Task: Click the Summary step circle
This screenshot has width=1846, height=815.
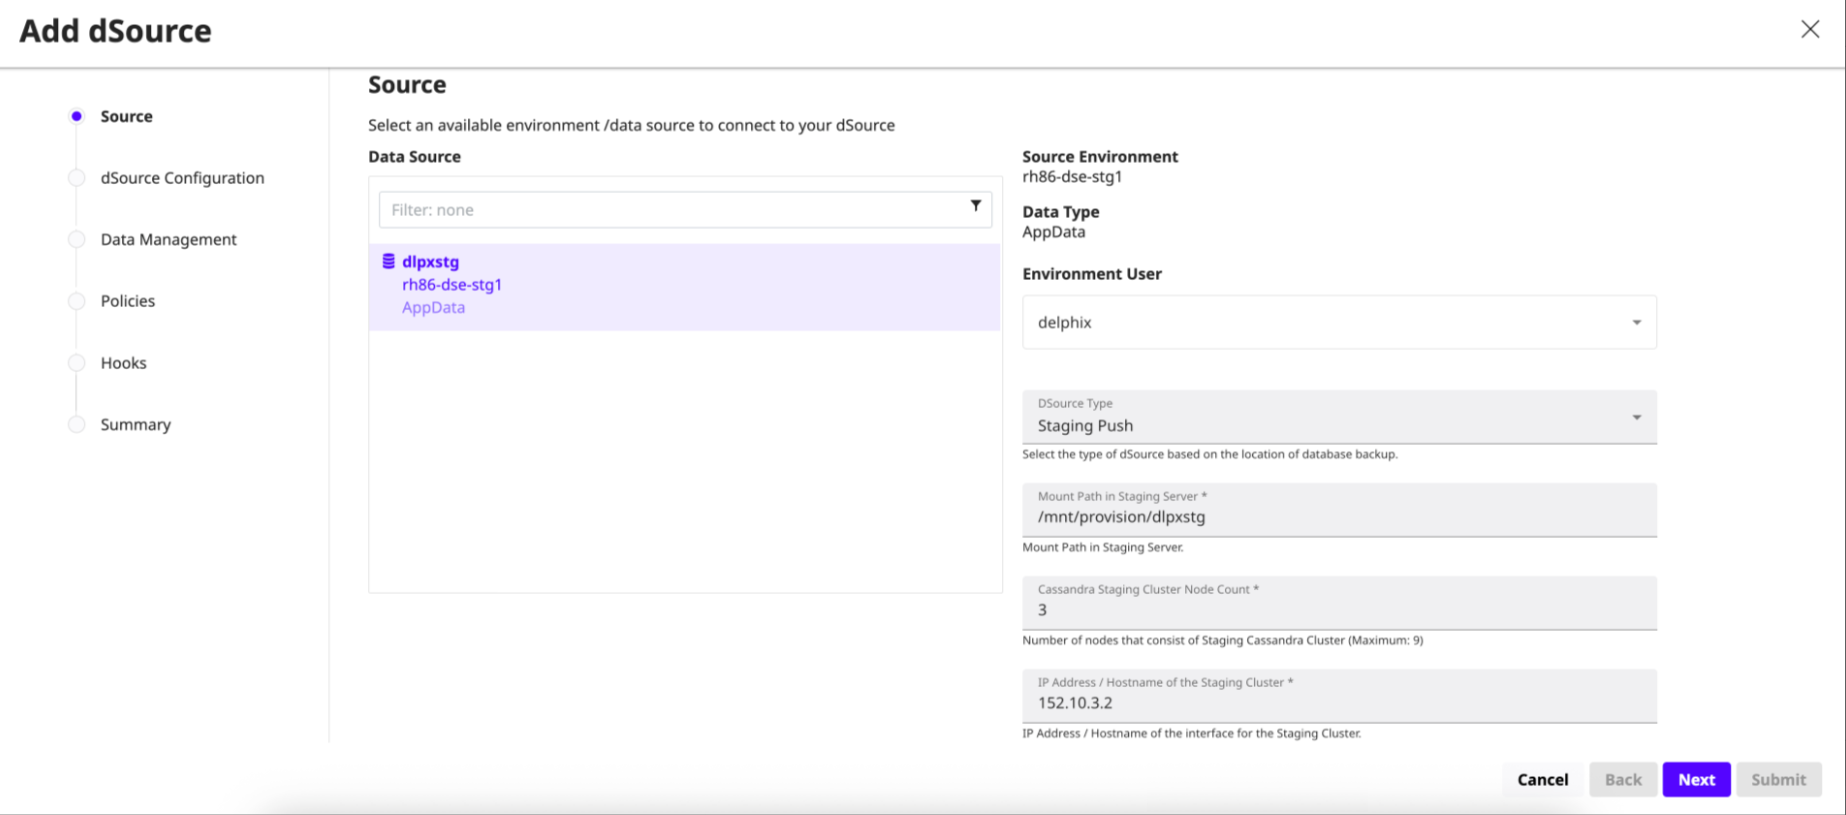Action: click(x=77, y=425)
